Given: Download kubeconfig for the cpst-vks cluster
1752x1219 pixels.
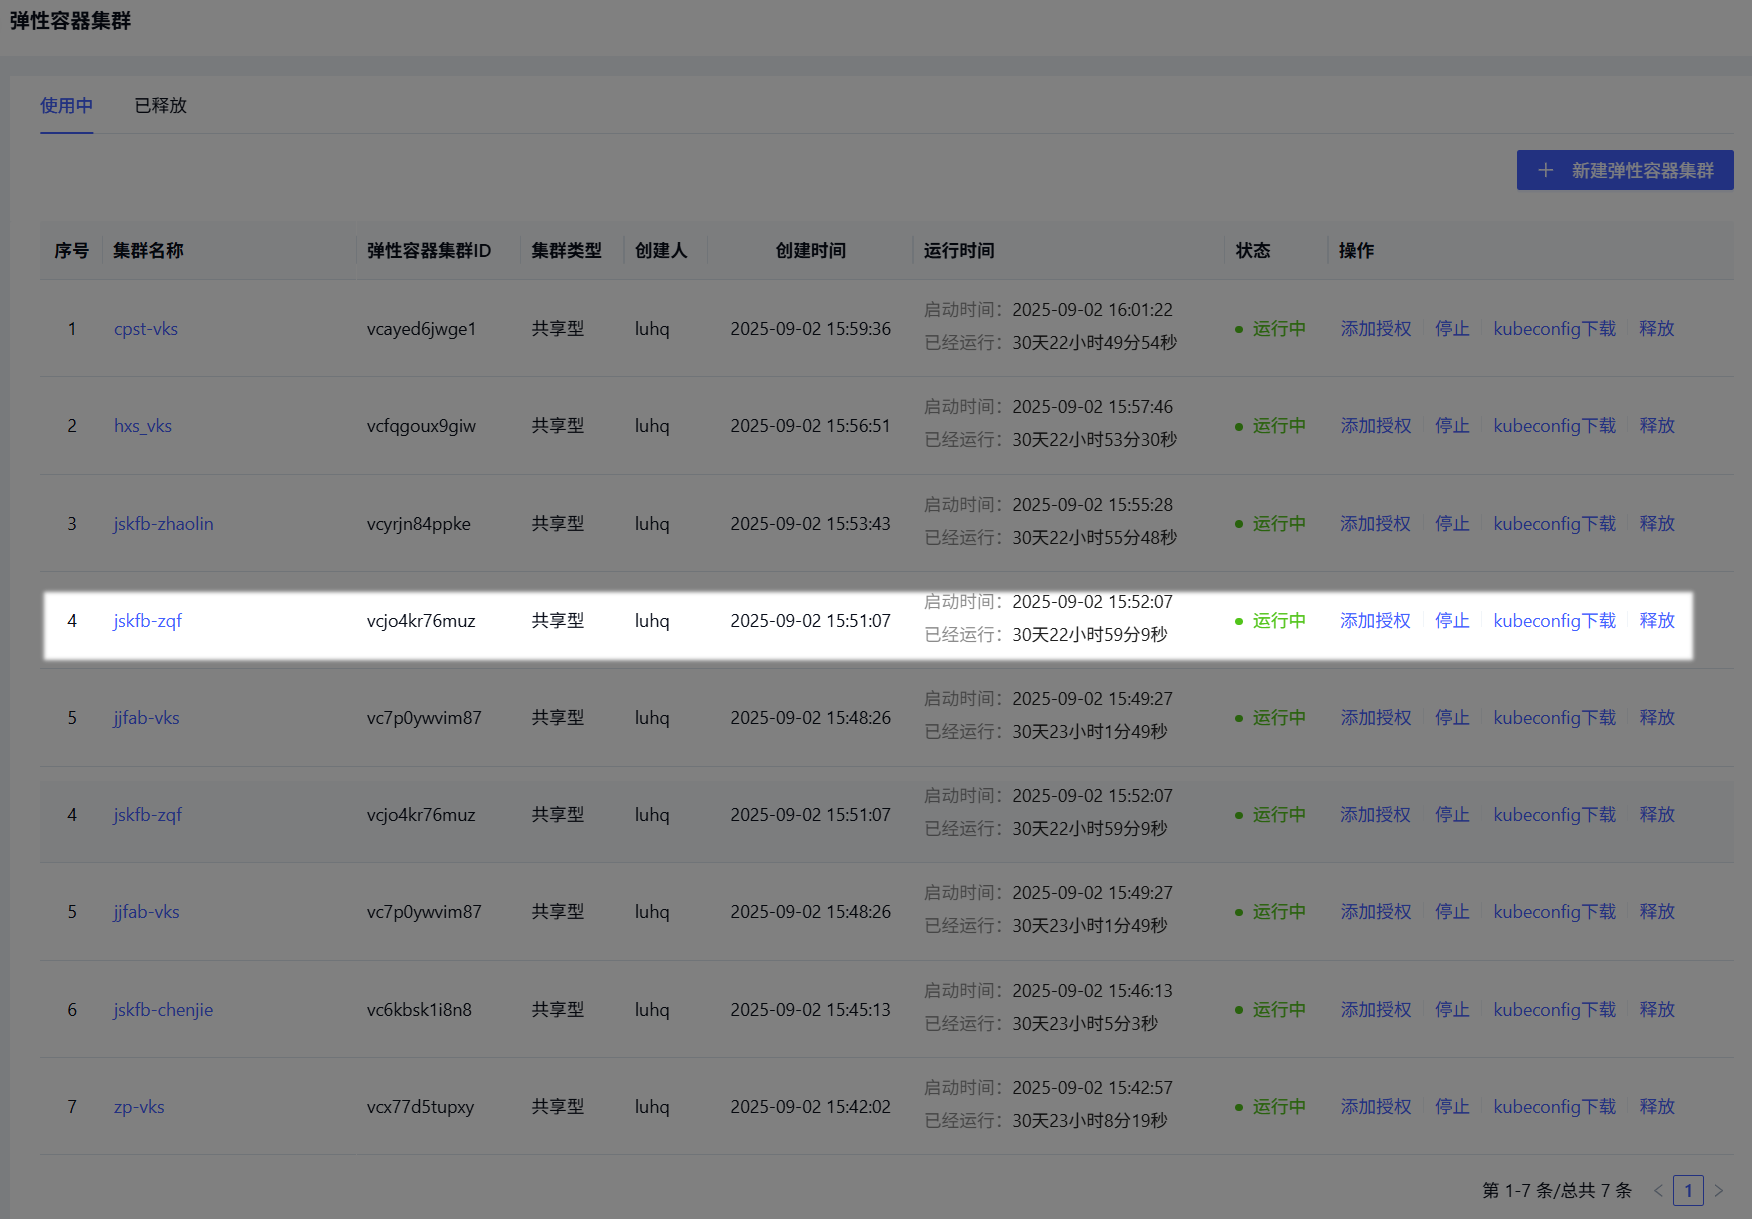Looking at the screenshot, I should click(x=1554, y=329).
